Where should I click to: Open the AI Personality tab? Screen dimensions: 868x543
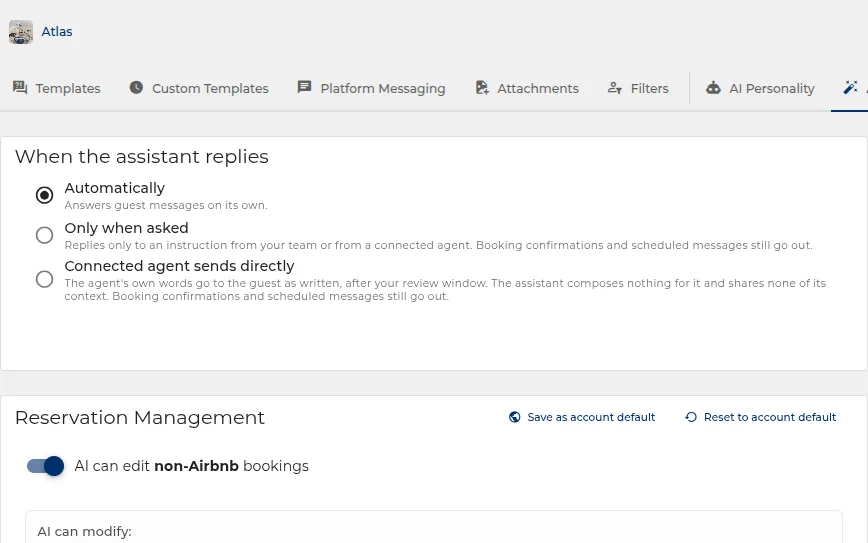pyautogui.click(x=760, y=88)
